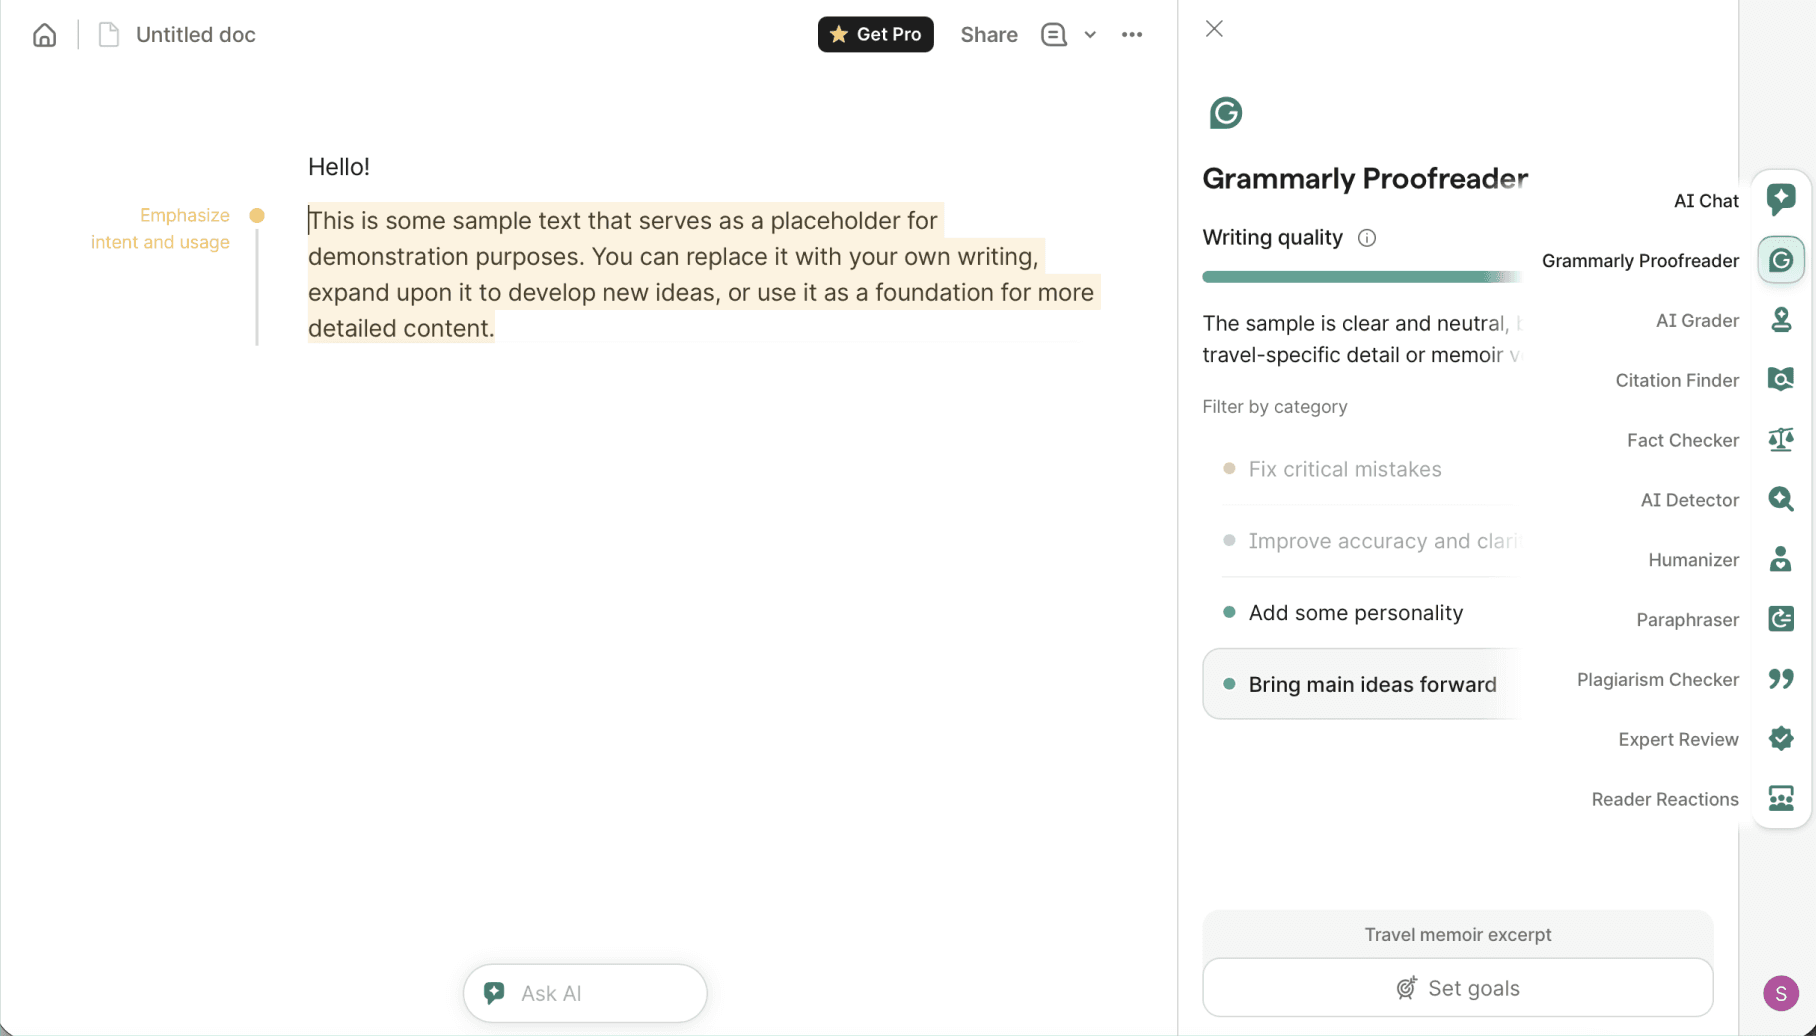Click the orange suggestion dot marker
Viewport: 1816px width, 1036px height.
click(257, 215)
